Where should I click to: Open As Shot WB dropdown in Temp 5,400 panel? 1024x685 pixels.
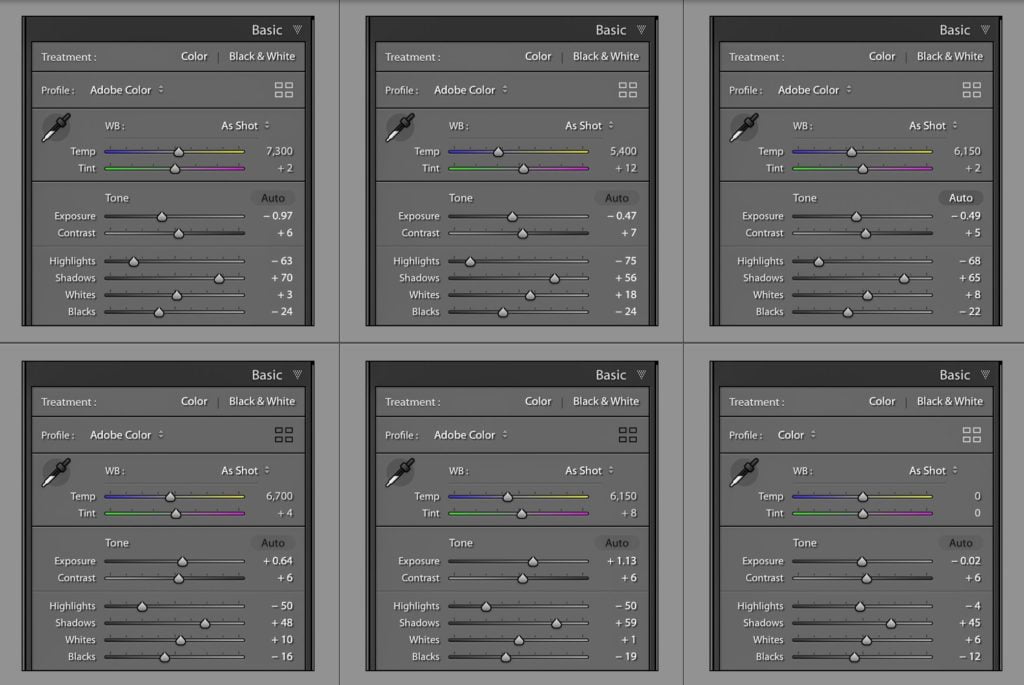(x=590, y=125)
